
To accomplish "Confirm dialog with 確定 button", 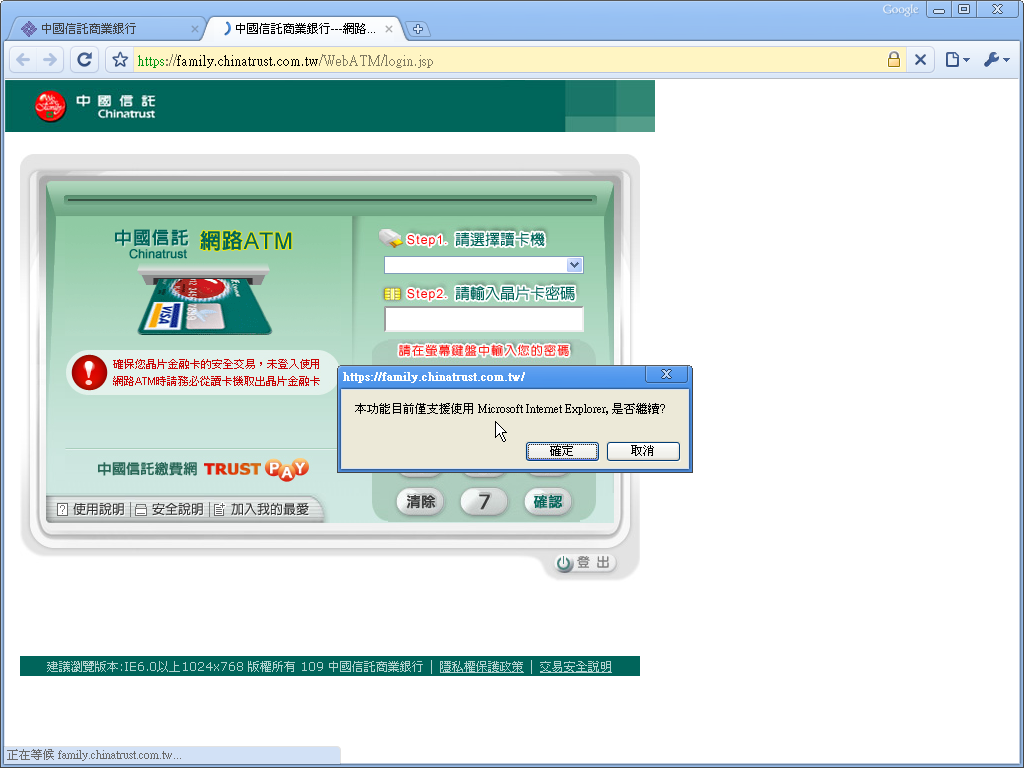I will [x=562, y=451].
